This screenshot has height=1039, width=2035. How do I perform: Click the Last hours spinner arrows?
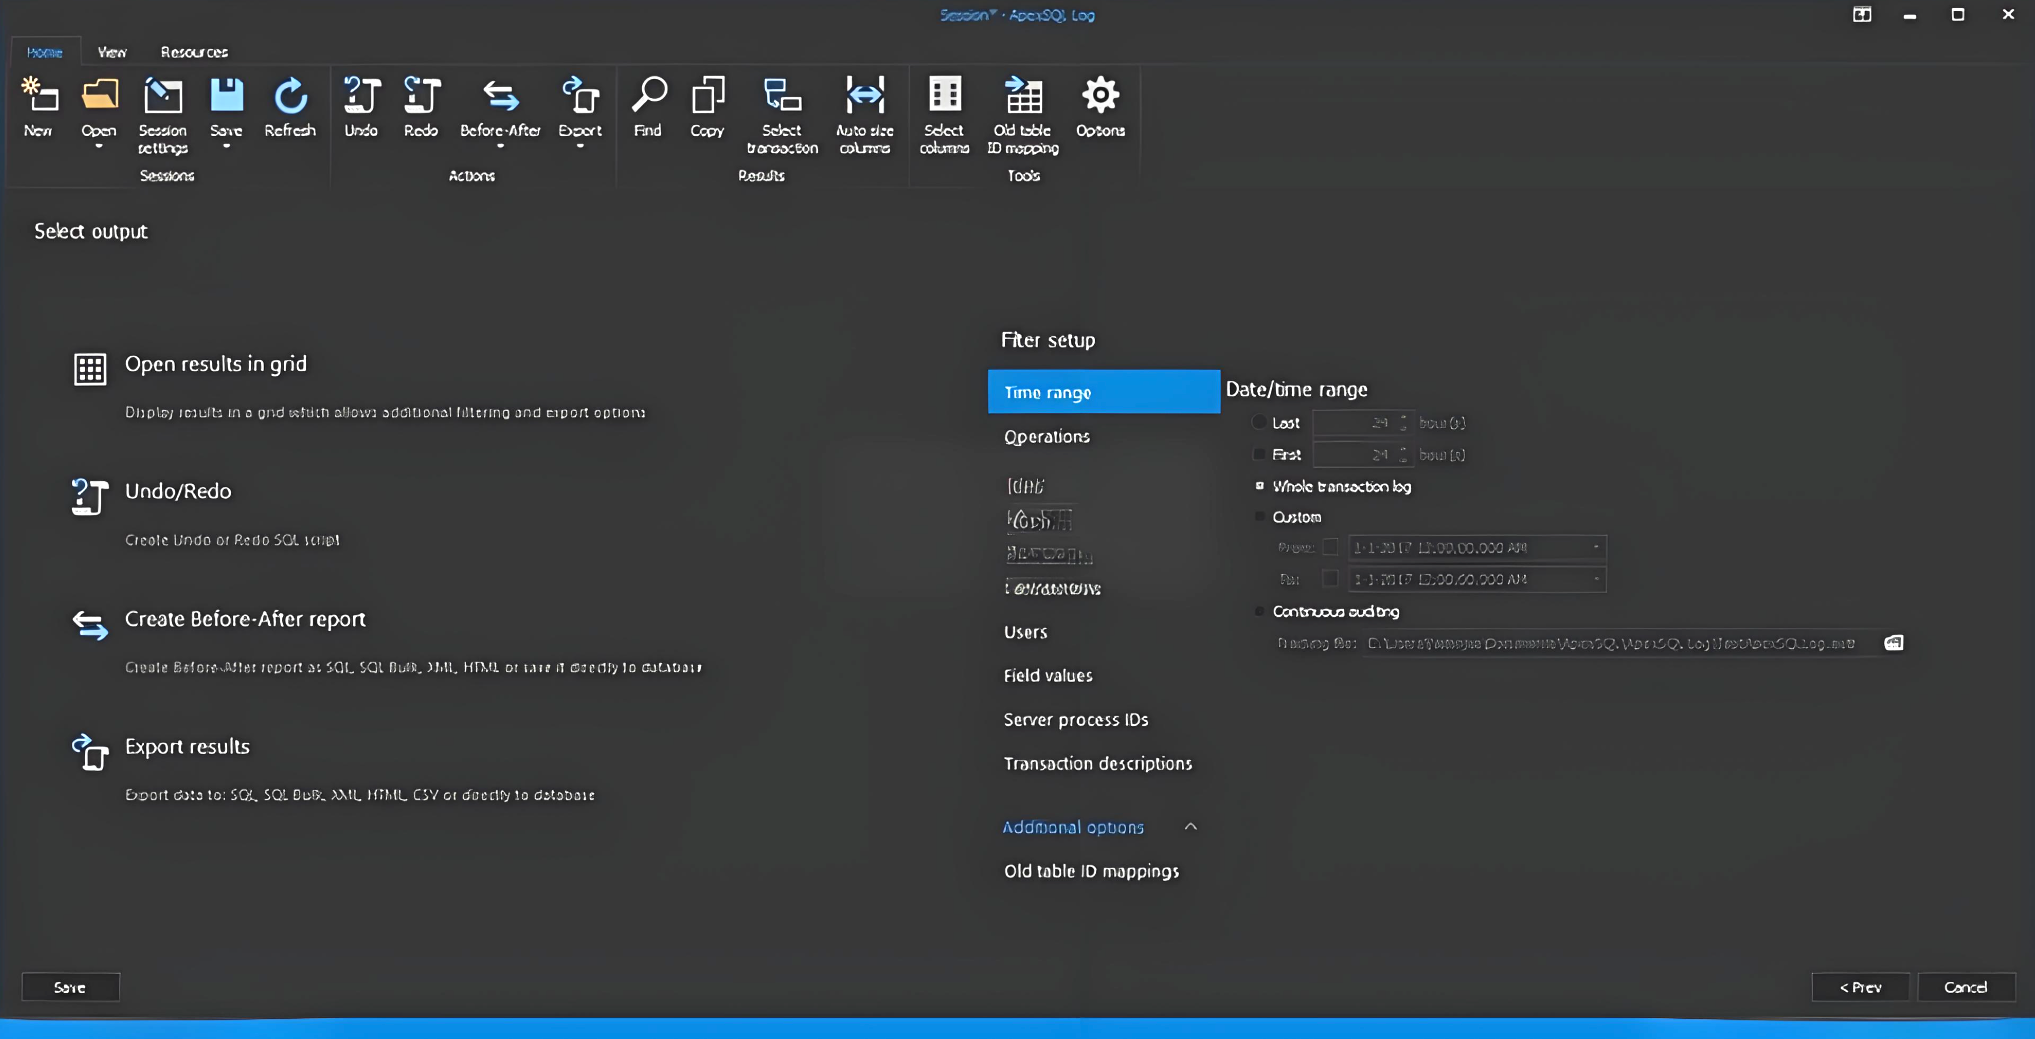pos(1403,423)
